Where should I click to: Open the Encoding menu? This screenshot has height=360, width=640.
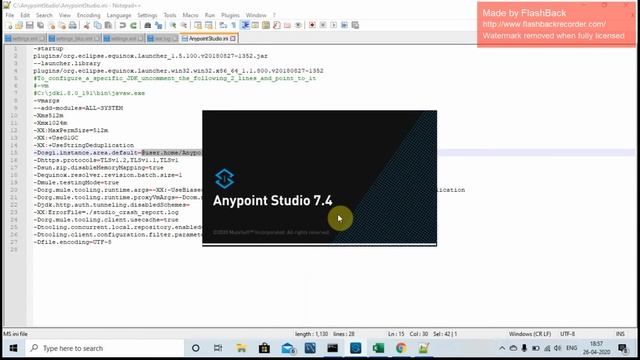pyautogui.click(x=89, y=15)
